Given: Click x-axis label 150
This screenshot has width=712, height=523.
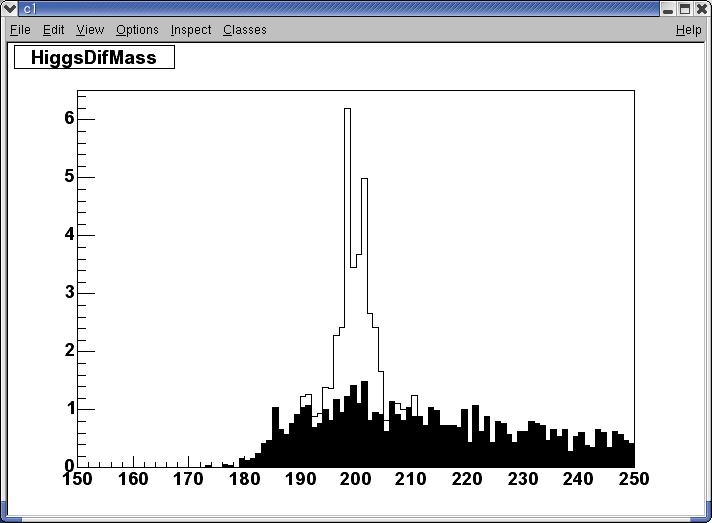Looking at the screenshot, I should click(77, 479).
